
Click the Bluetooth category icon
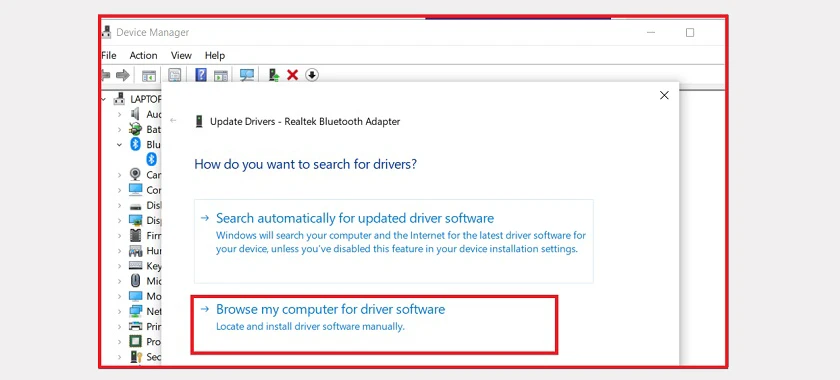point(136,144)
